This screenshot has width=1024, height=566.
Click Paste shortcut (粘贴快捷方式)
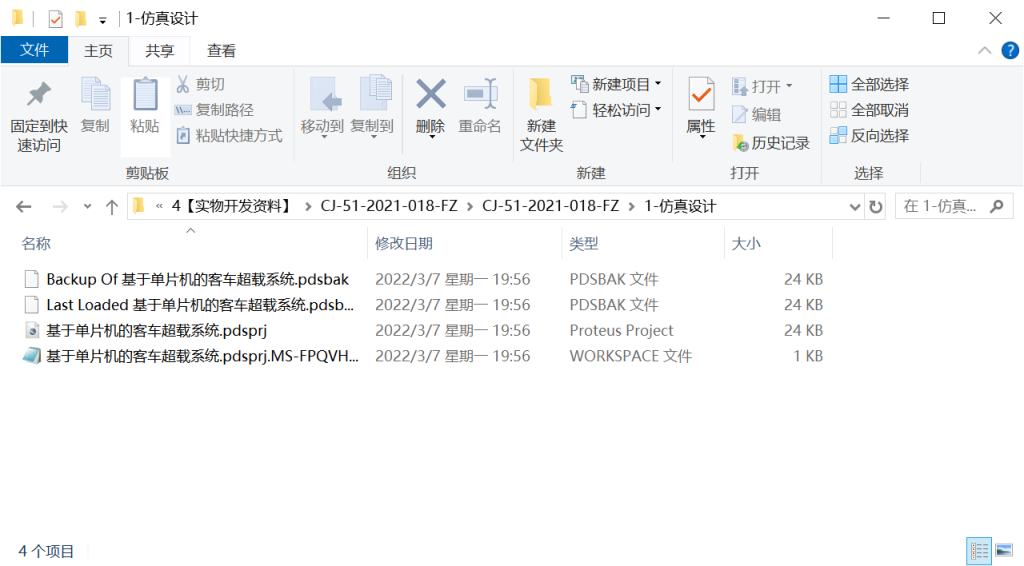point(229,135)
